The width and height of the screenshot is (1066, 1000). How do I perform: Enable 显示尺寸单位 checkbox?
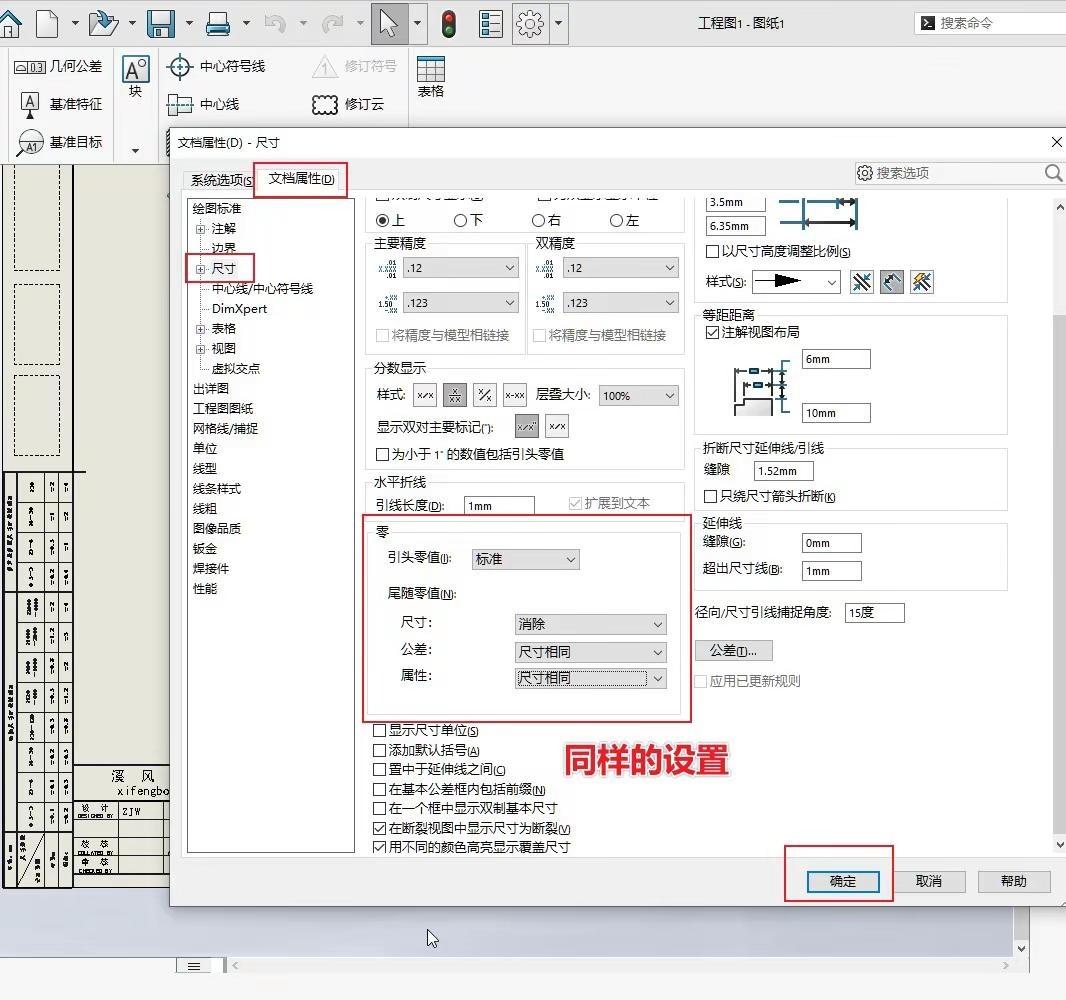click(380, 731)
